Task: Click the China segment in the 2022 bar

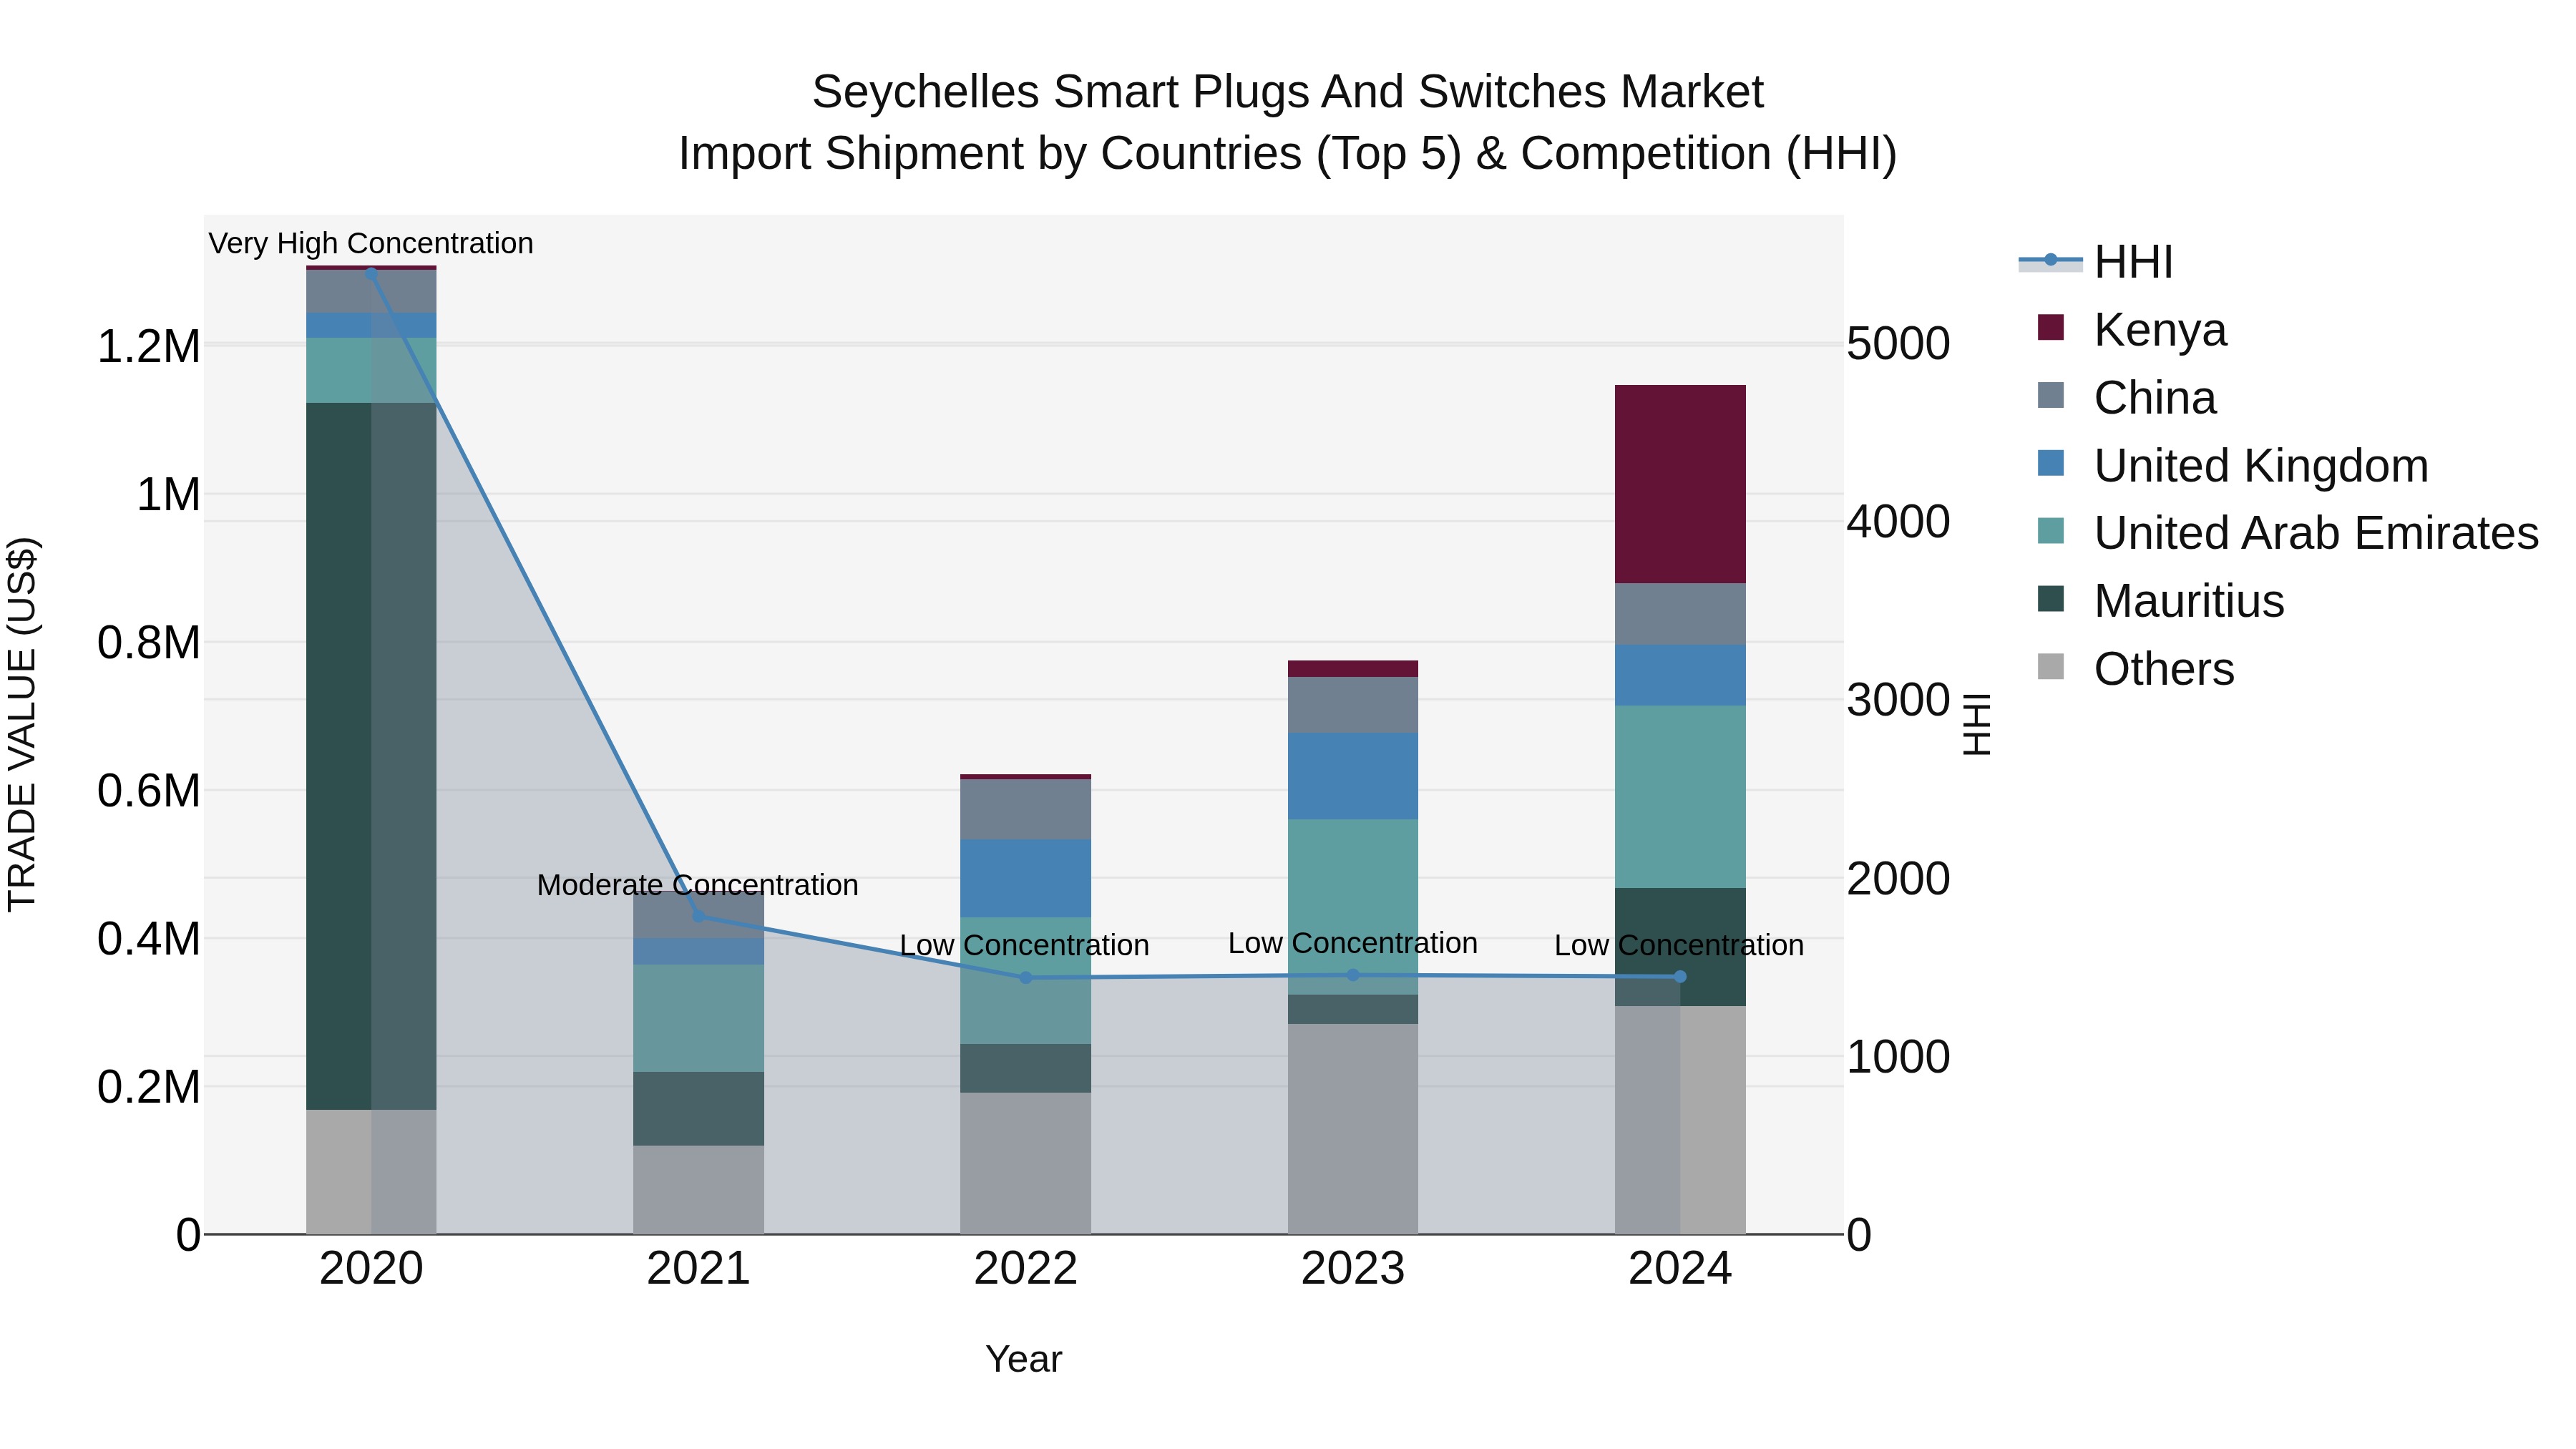Action: (x=1025, y=809)
